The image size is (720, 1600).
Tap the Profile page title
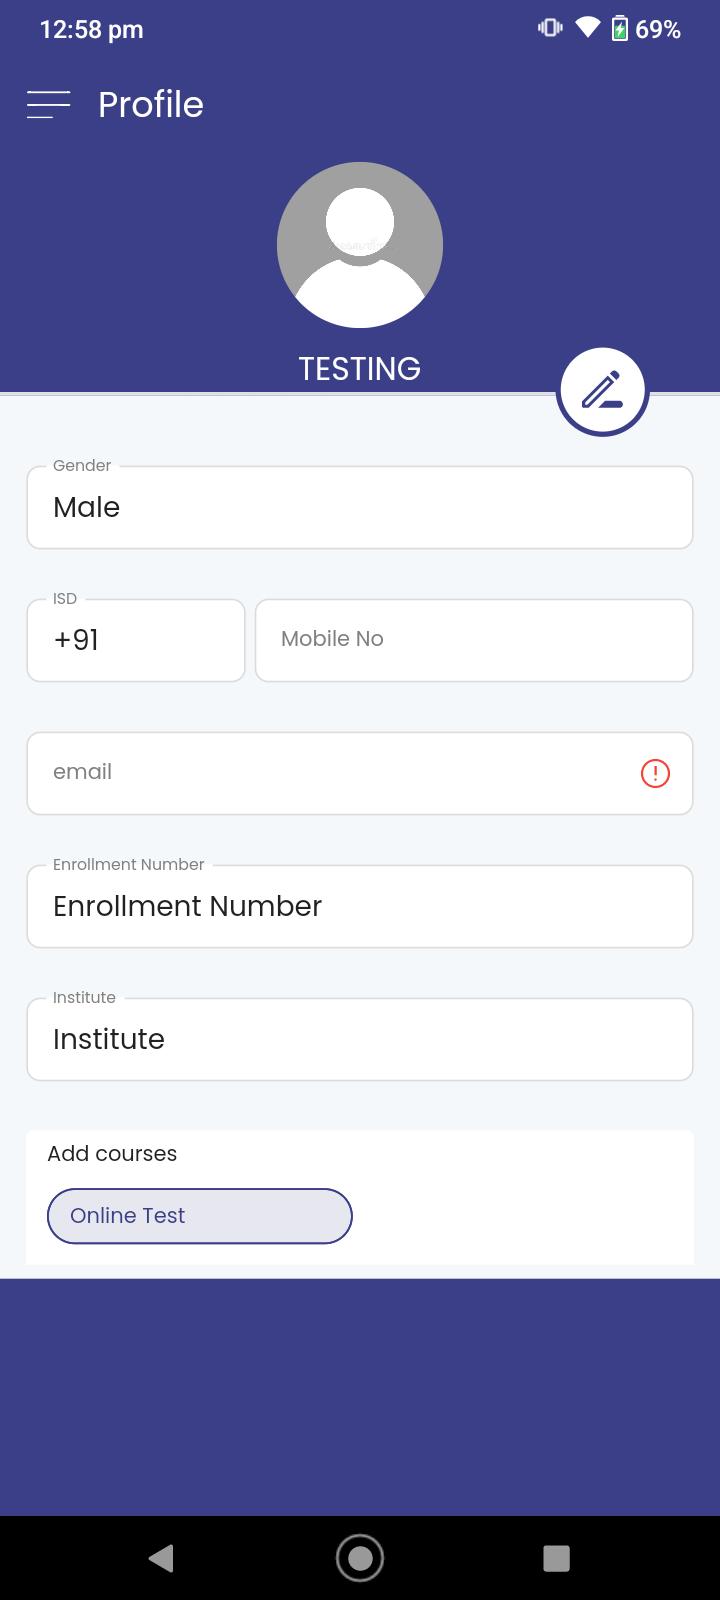pos(151,104)
